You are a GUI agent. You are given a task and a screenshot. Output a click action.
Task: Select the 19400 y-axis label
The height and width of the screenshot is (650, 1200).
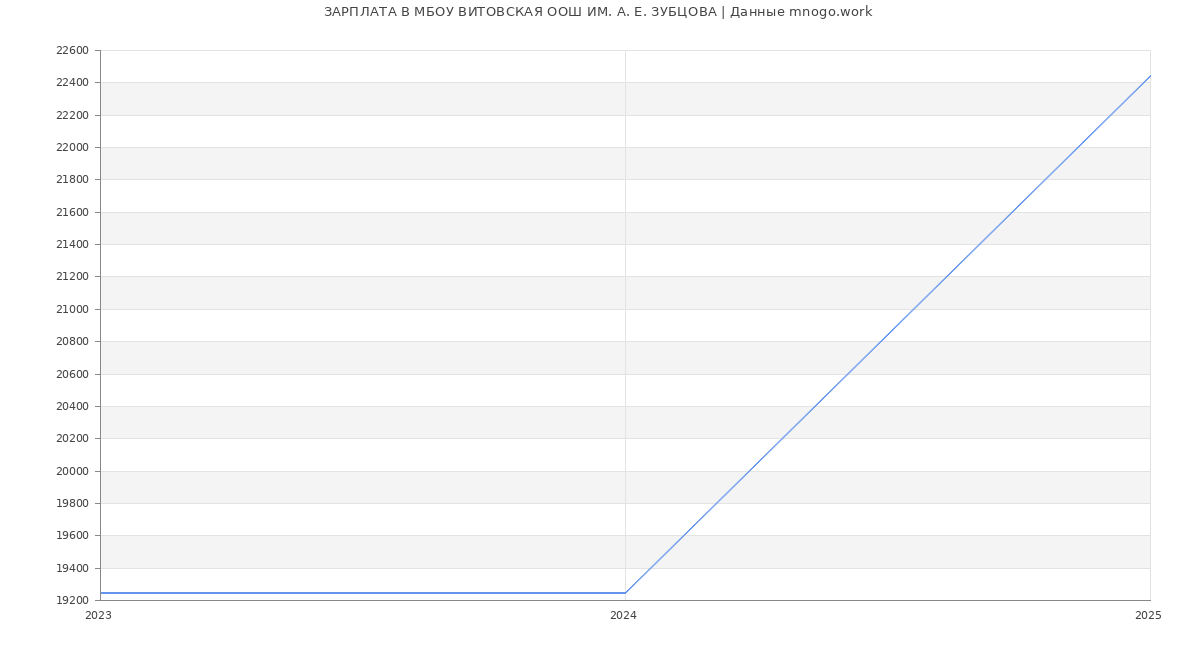(x=72, y=568)
